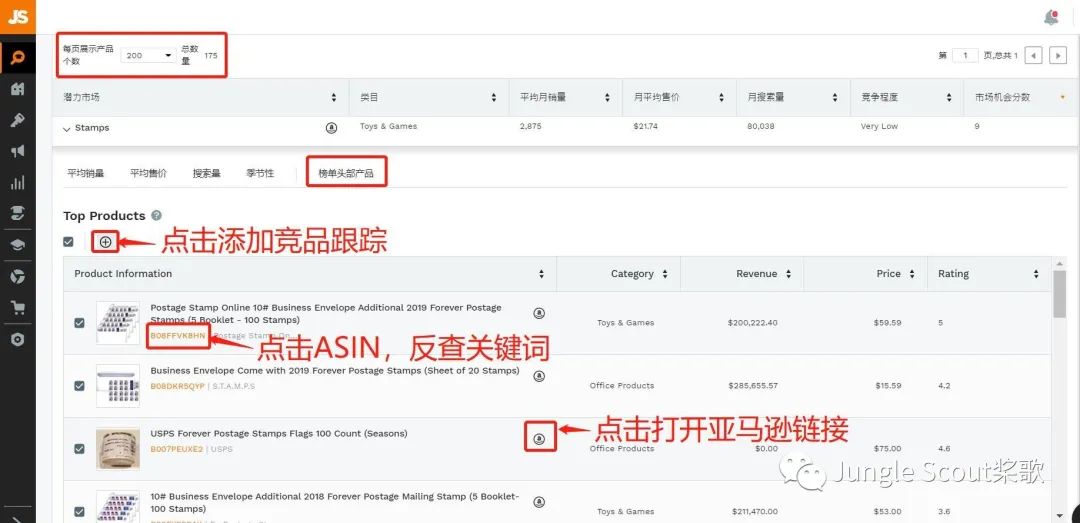Sort Top Products by Category
The width and height of the screenshot is (1080, 523).
click(665, 274)
